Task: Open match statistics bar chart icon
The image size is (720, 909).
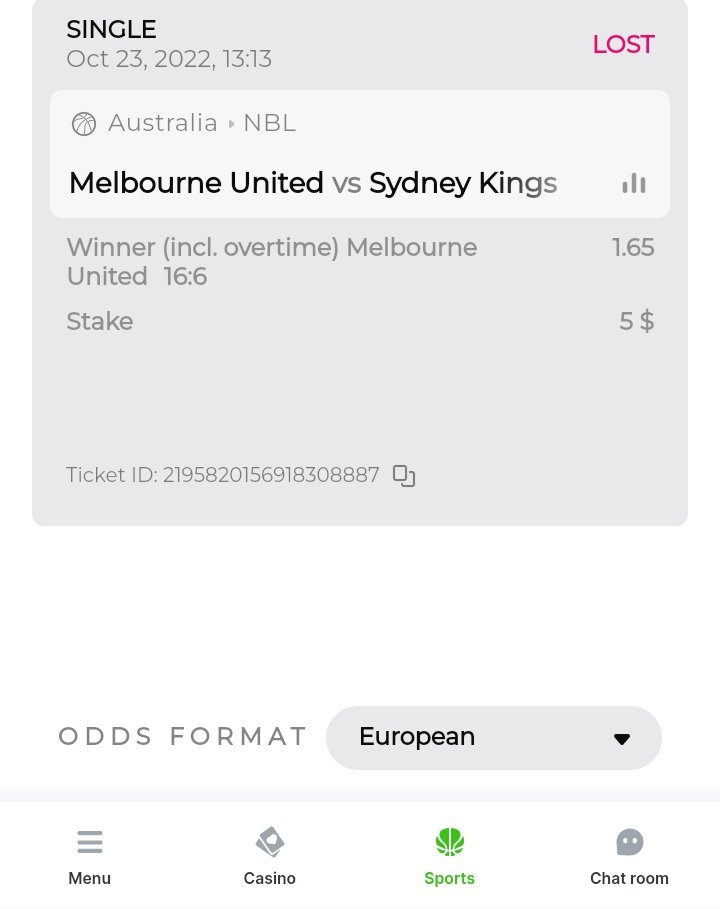Action: tap(634, 183)
